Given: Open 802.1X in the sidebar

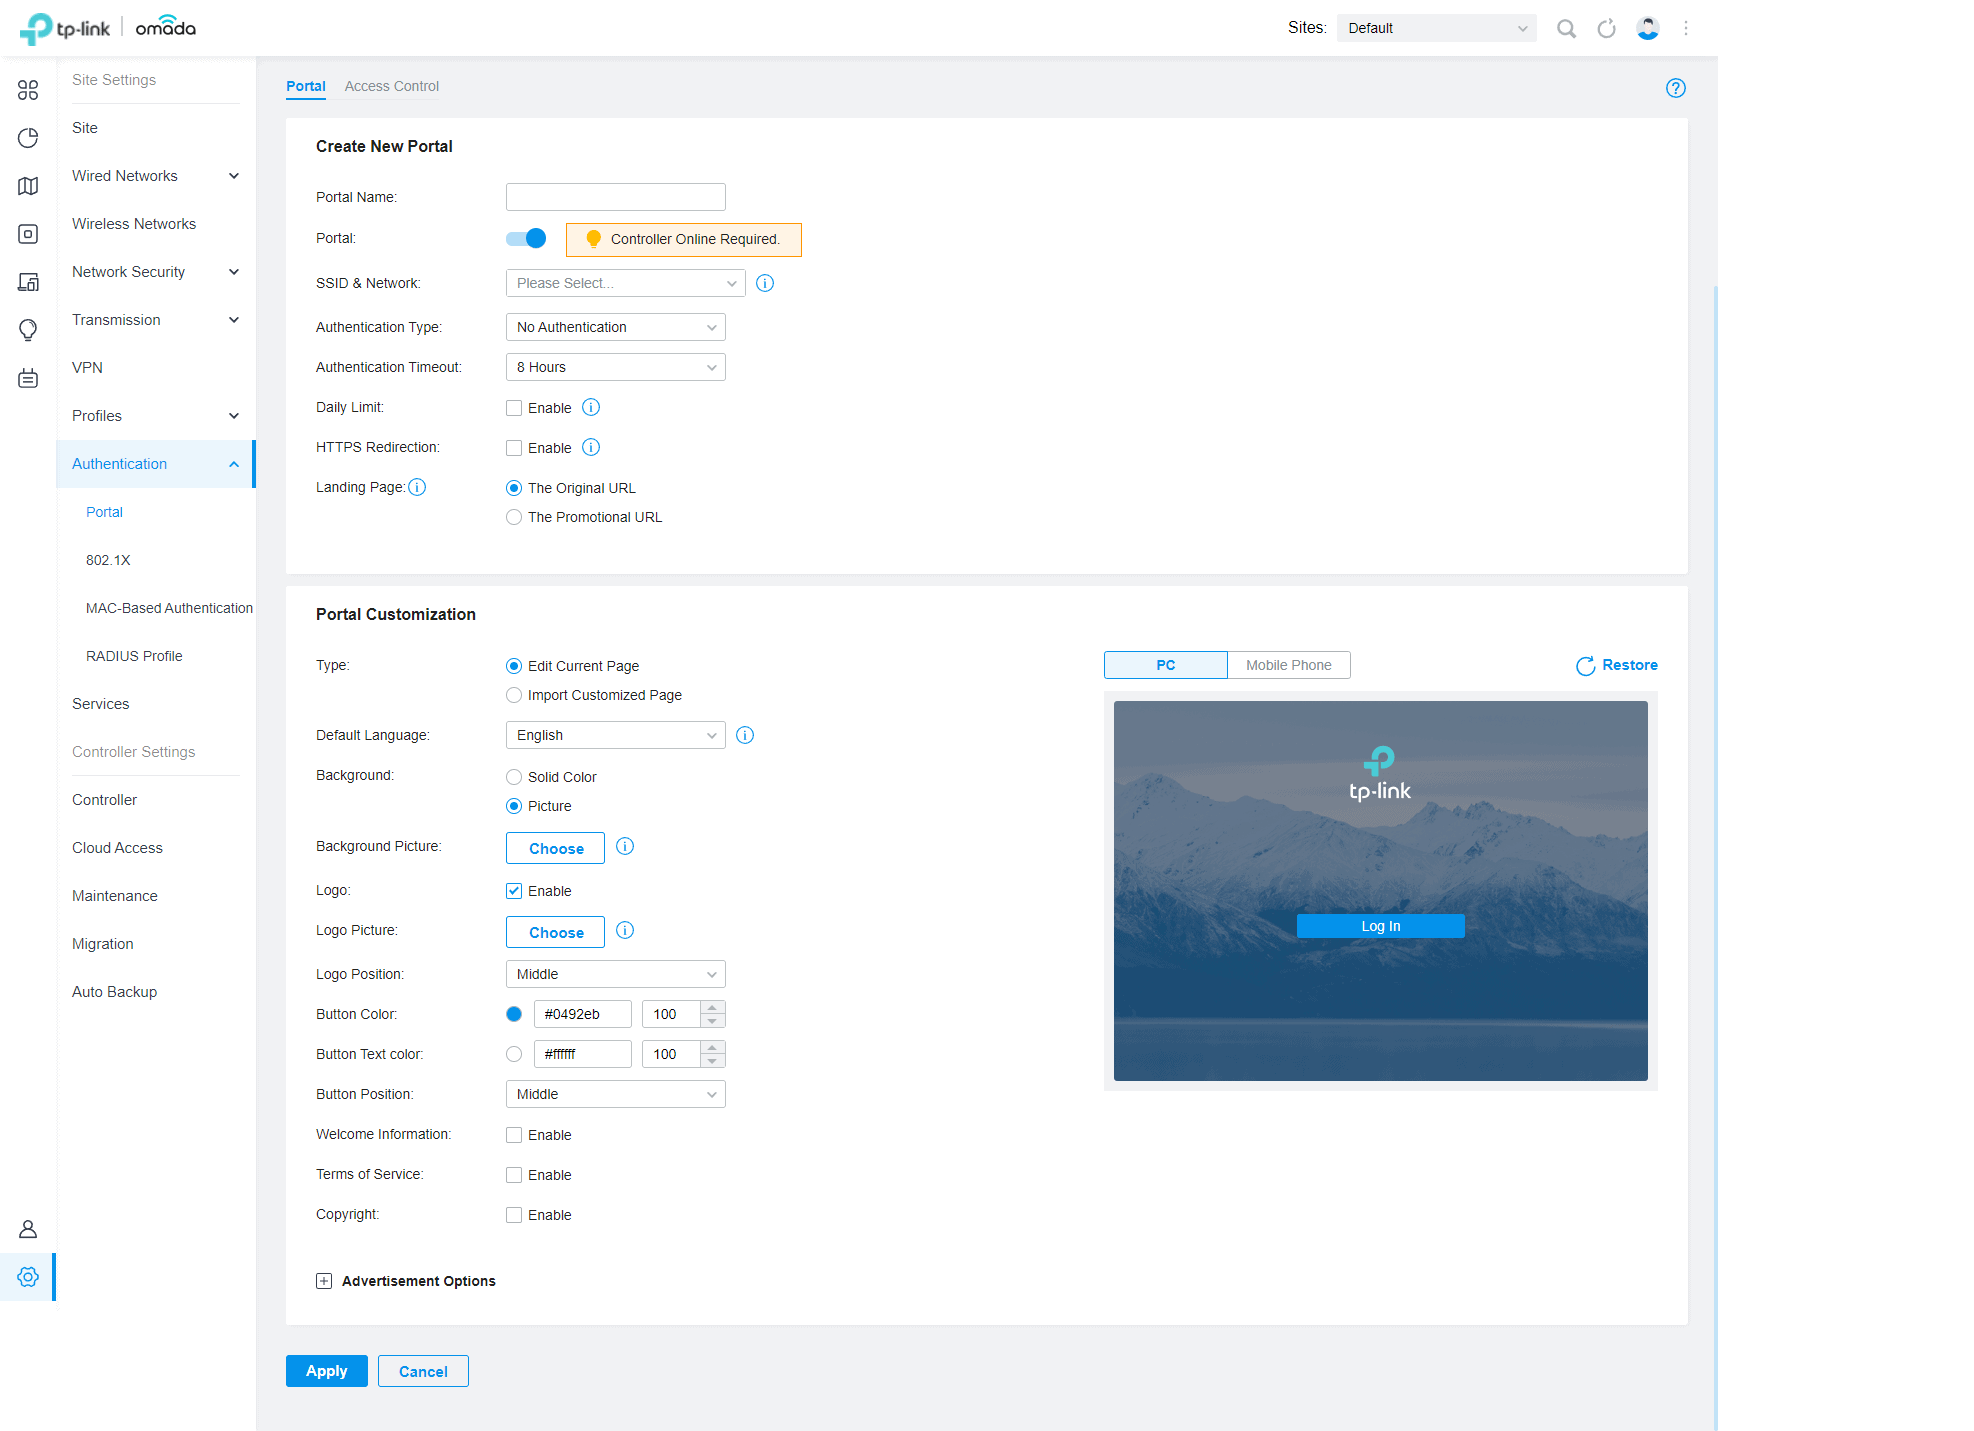Looking at the screenshot, I should pyautogui.click(x=108, y=560).
